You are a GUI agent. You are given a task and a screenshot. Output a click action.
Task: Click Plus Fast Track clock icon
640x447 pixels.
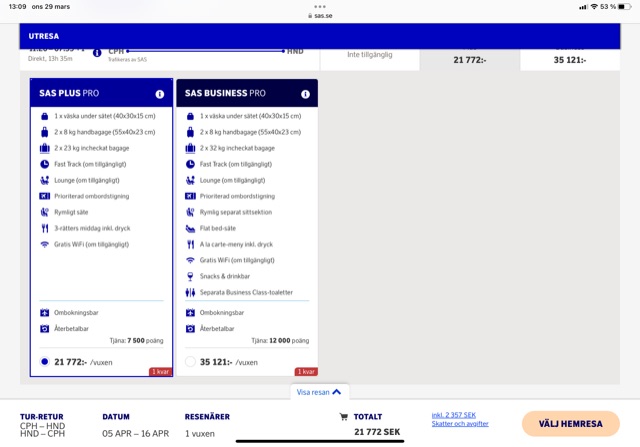pyautogui.click(x=44, y=164)
